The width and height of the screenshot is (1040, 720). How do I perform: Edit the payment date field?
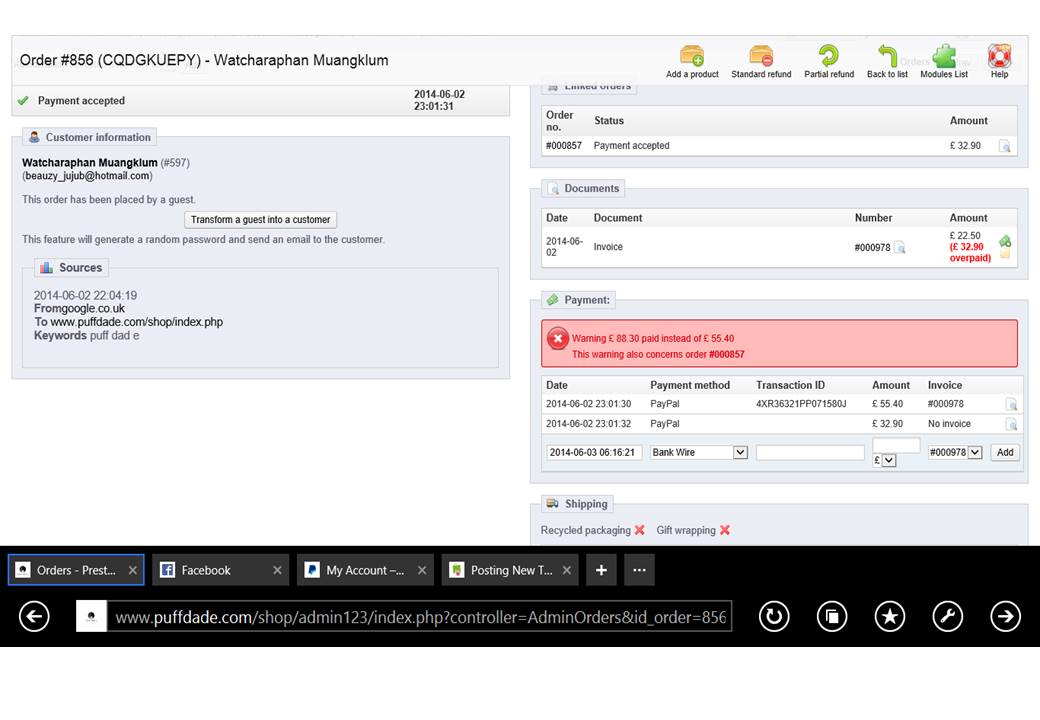click(x=594, y=452)
